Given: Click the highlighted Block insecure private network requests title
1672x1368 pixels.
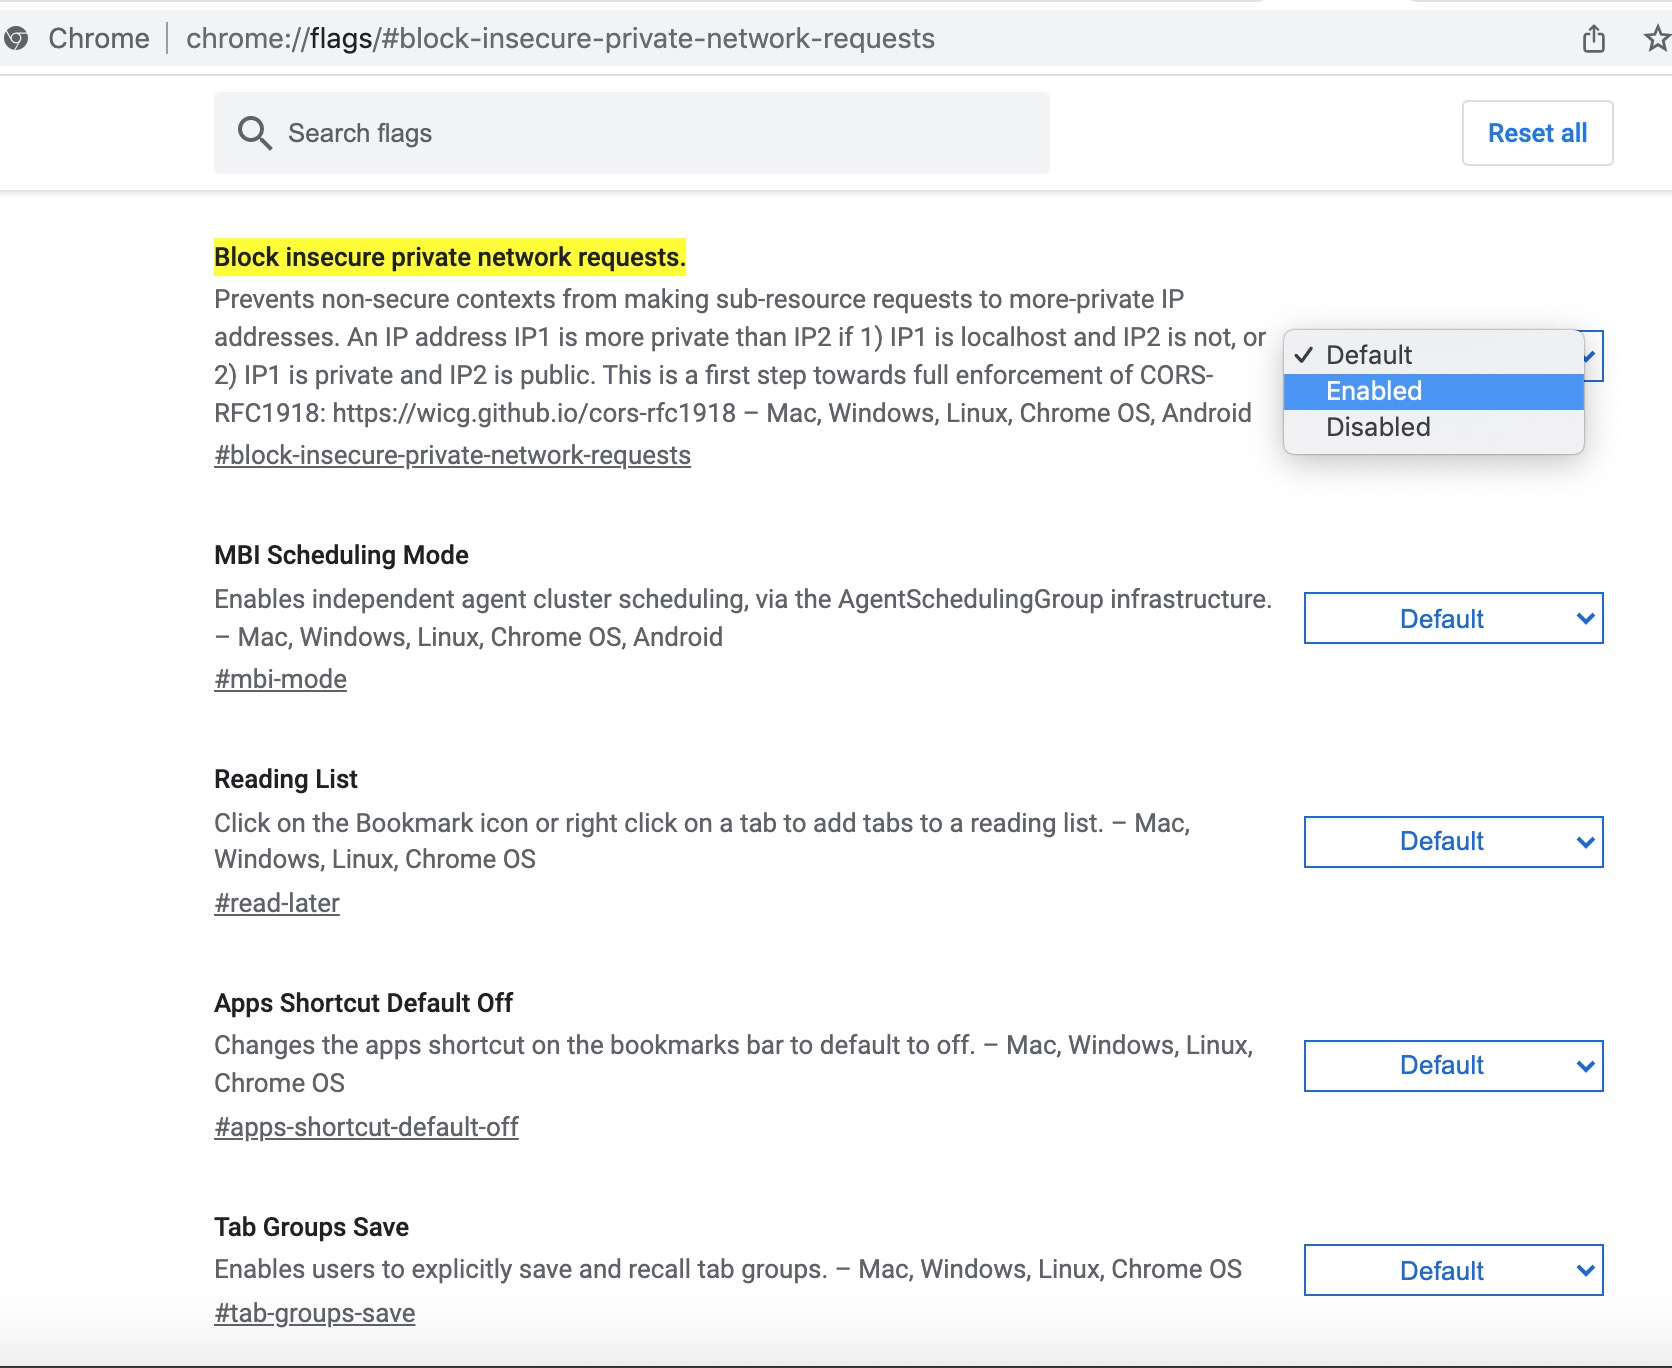Looking at the screenshot, I should [x=450, y=258].
